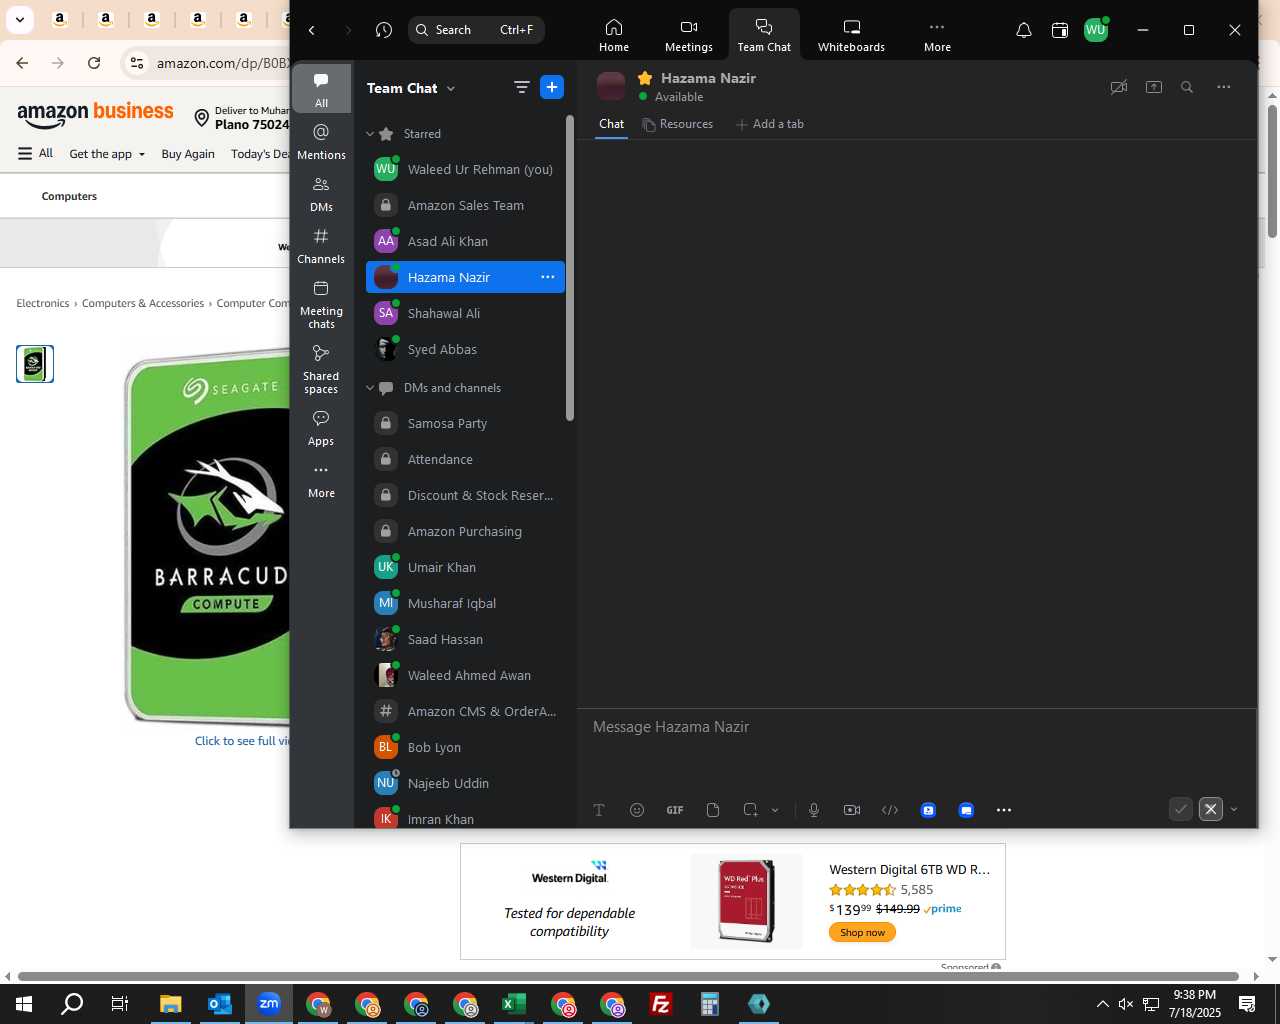Open more composer options ellipsis

click(1004, 810)
